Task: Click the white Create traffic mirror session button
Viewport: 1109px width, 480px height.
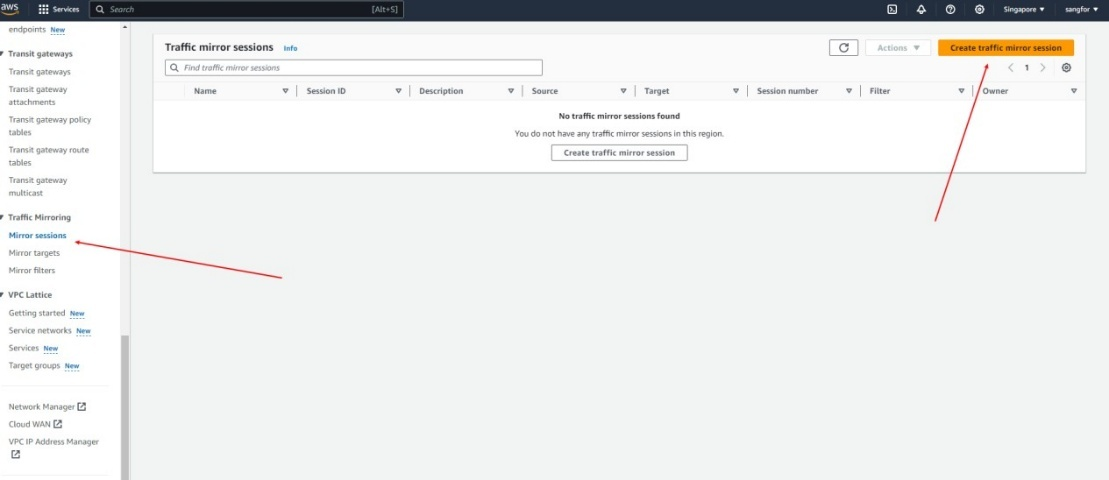Action: [619, 153]
